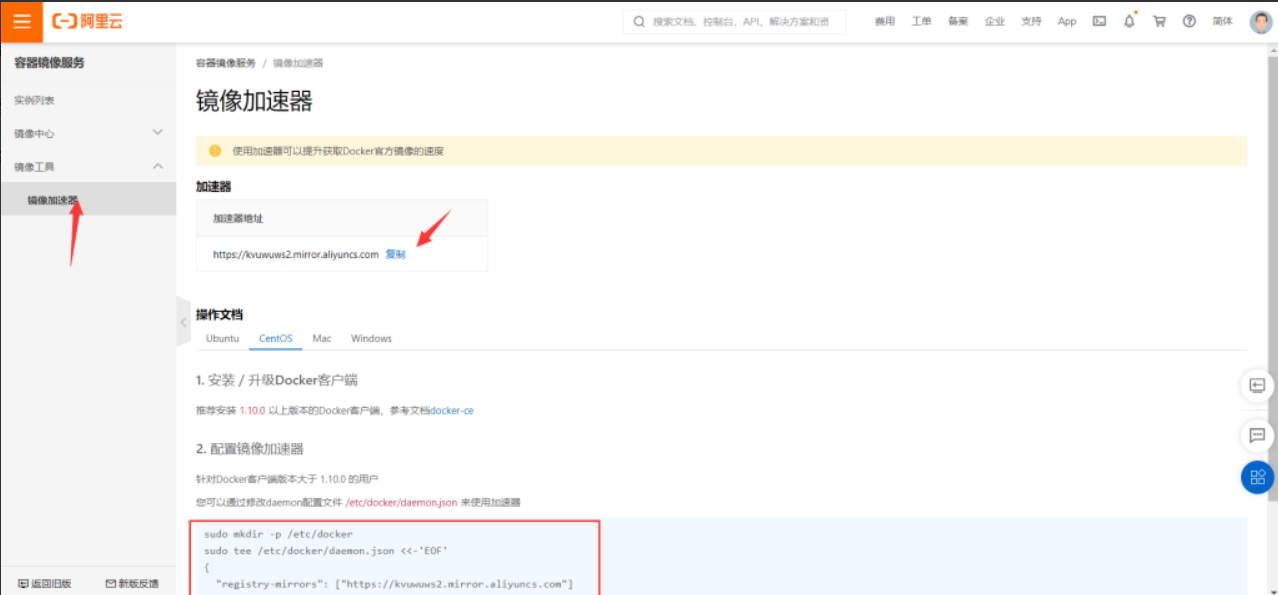Switch to the Mac tab
This screenshot has width=1278, height=595.
pos(322,338)
